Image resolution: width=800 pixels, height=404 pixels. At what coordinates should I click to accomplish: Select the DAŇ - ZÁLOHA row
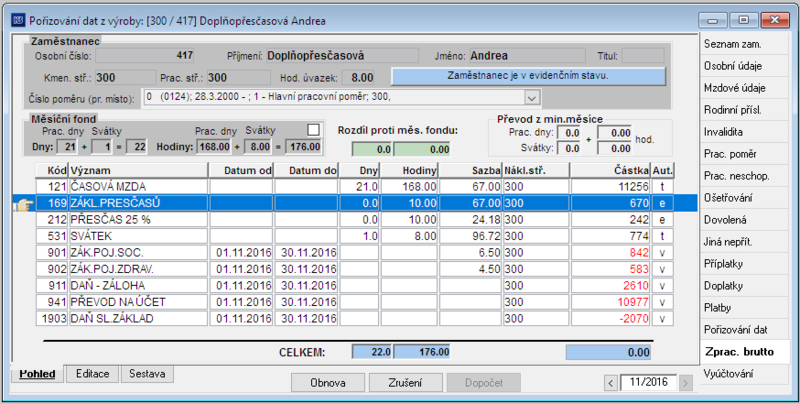(x=355, y=286)
